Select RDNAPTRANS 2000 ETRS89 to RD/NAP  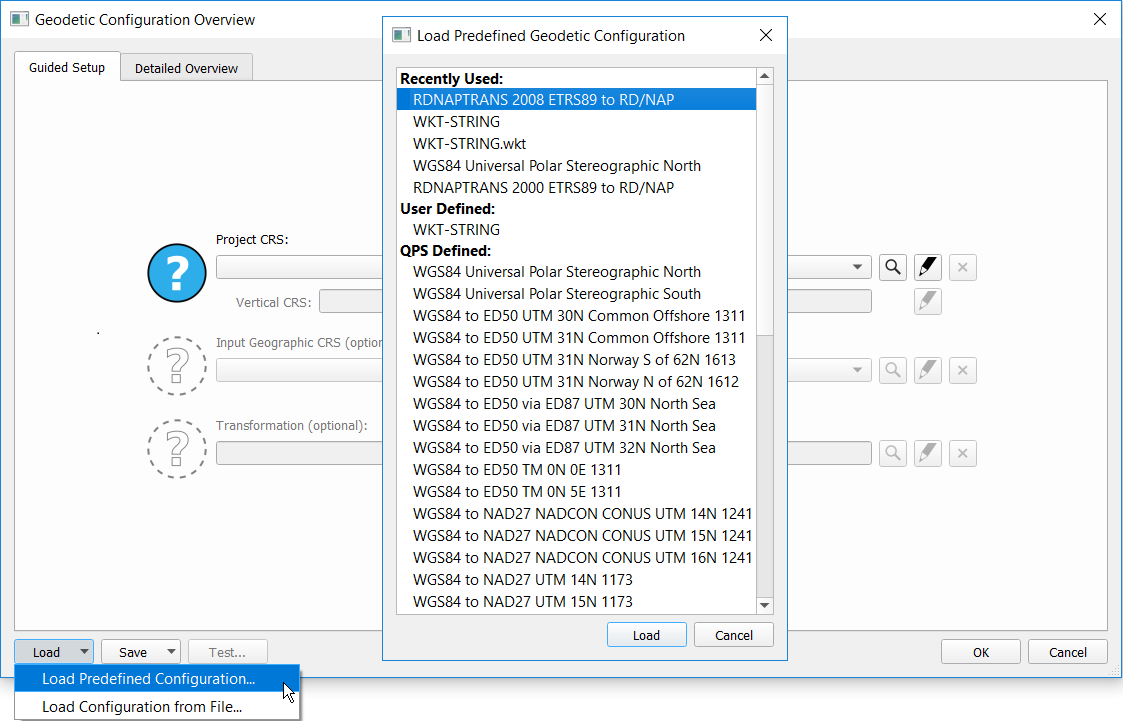point(543,188)
